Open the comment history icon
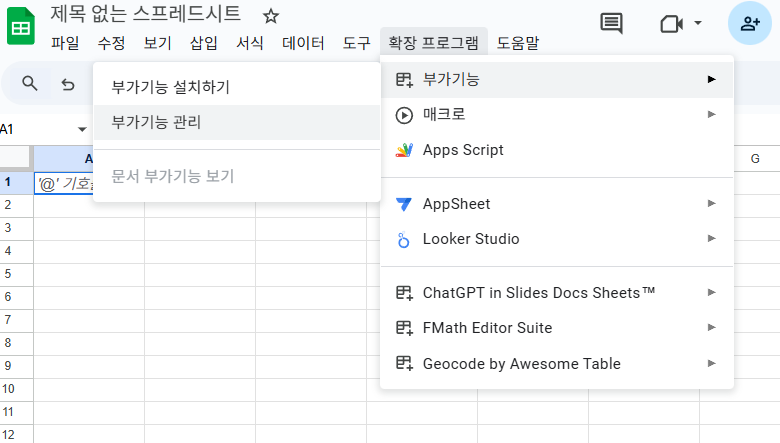 coord(611,23)
